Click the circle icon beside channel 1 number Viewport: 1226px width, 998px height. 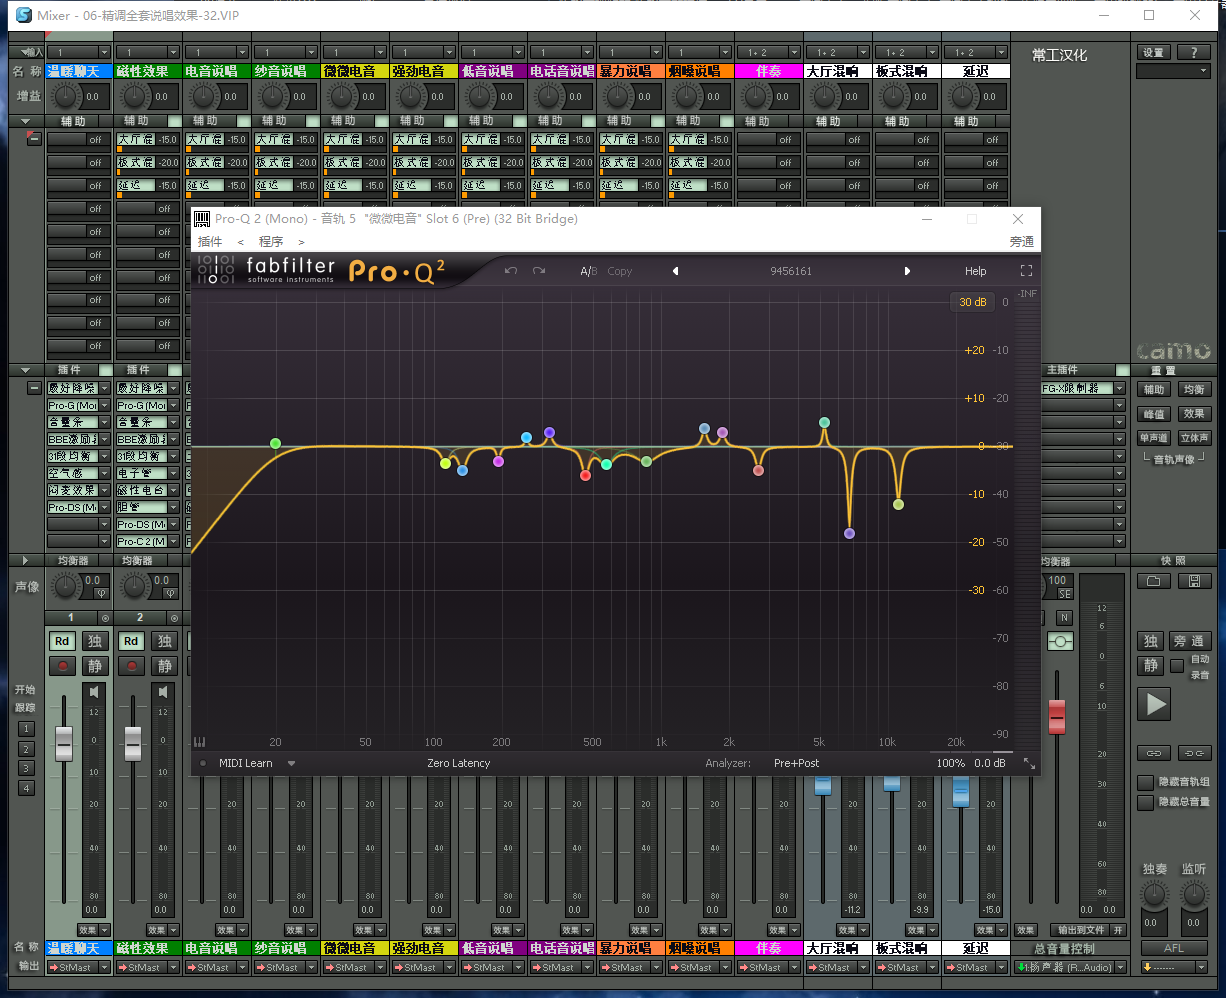[x=105, y=618]
